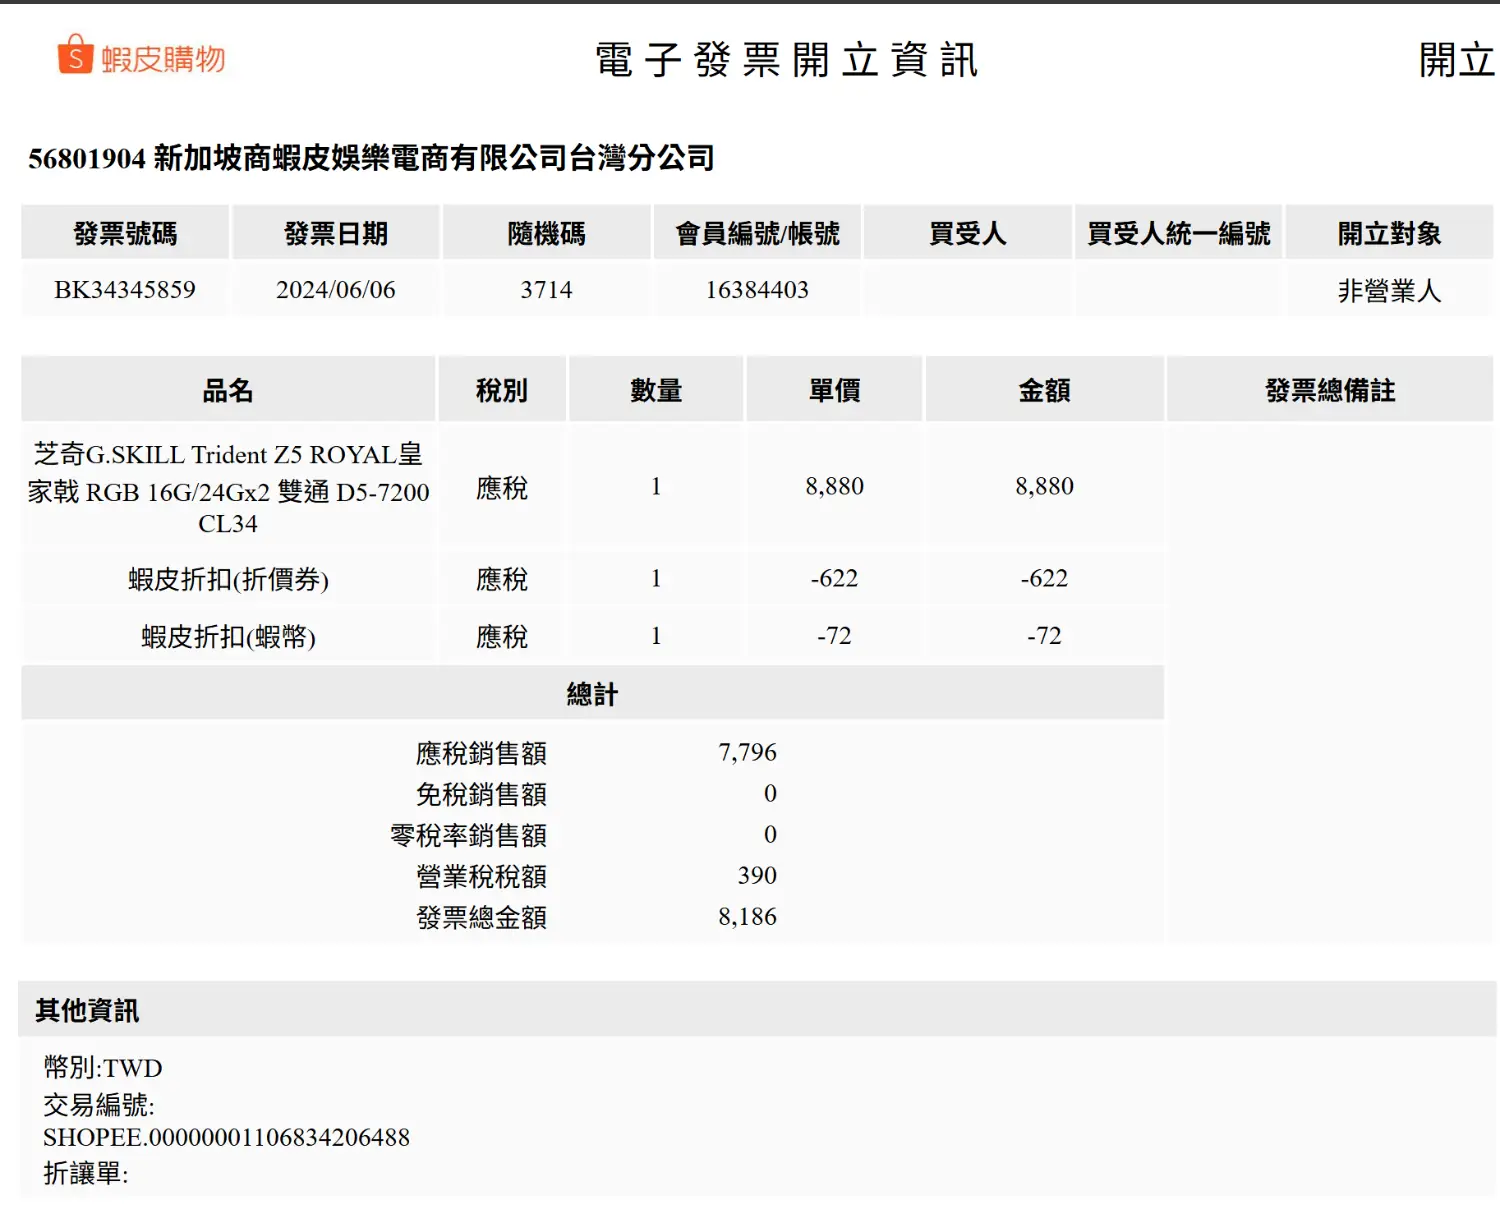Click the 8,880 amount in 金額 column
This screenshot has height=1223, width=1500.
coord(1045,486)
